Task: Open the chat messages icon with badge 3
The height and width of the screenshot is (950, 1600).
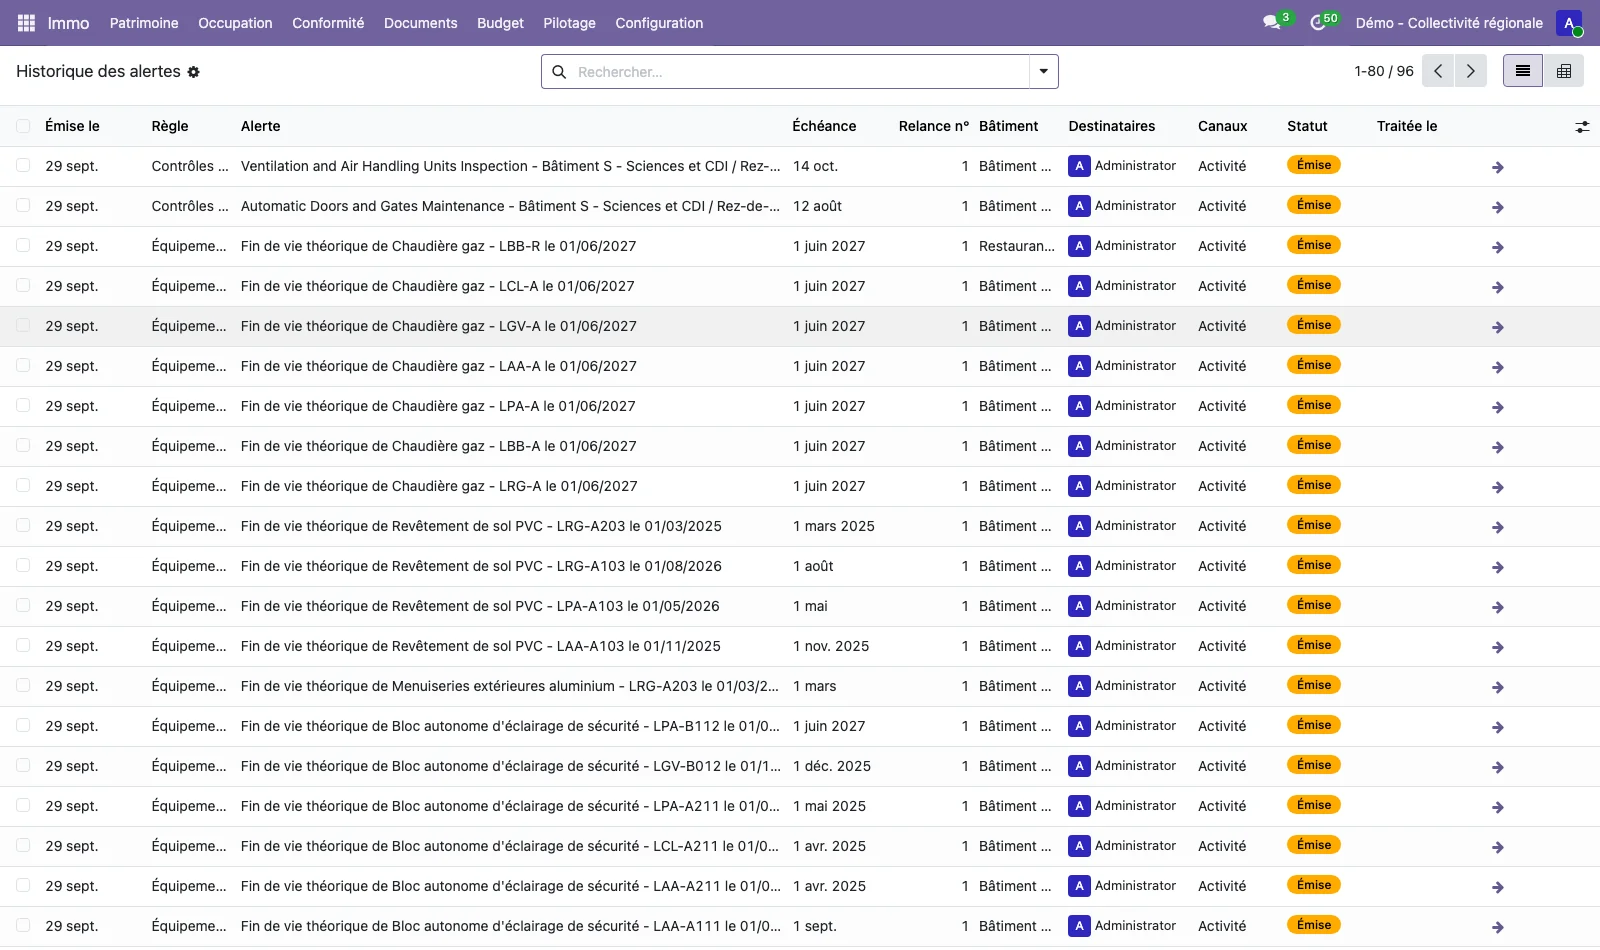Action: pos(1272,22)
